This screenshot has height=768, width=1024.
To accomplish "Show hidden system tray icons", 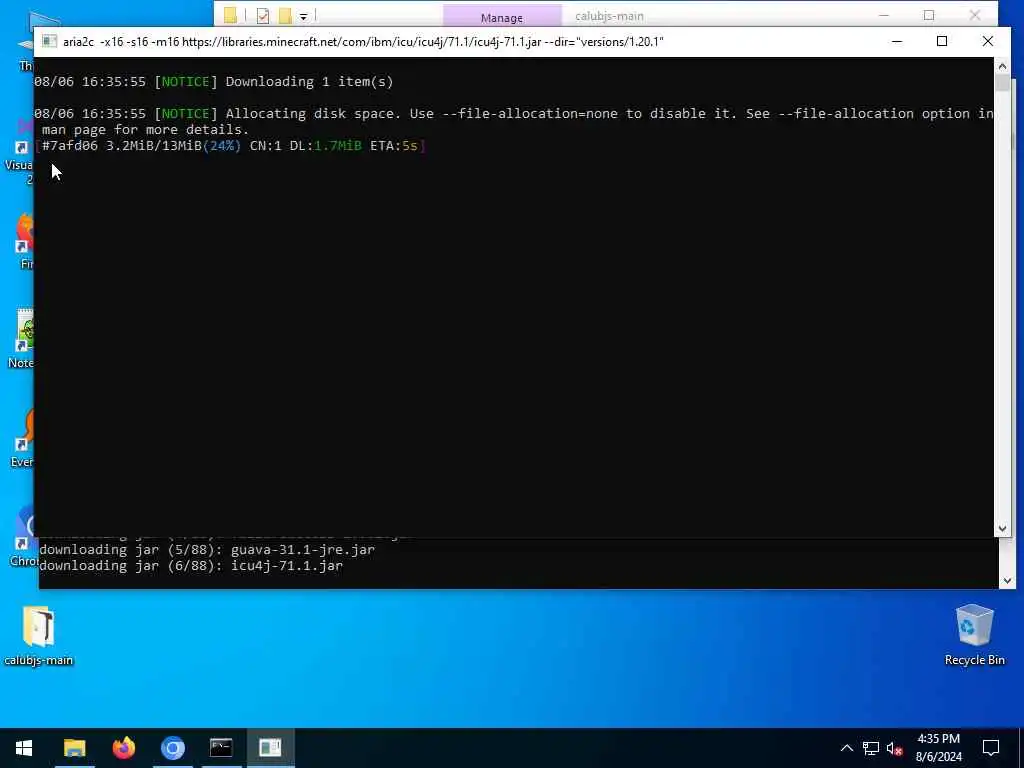I will 846,748.
